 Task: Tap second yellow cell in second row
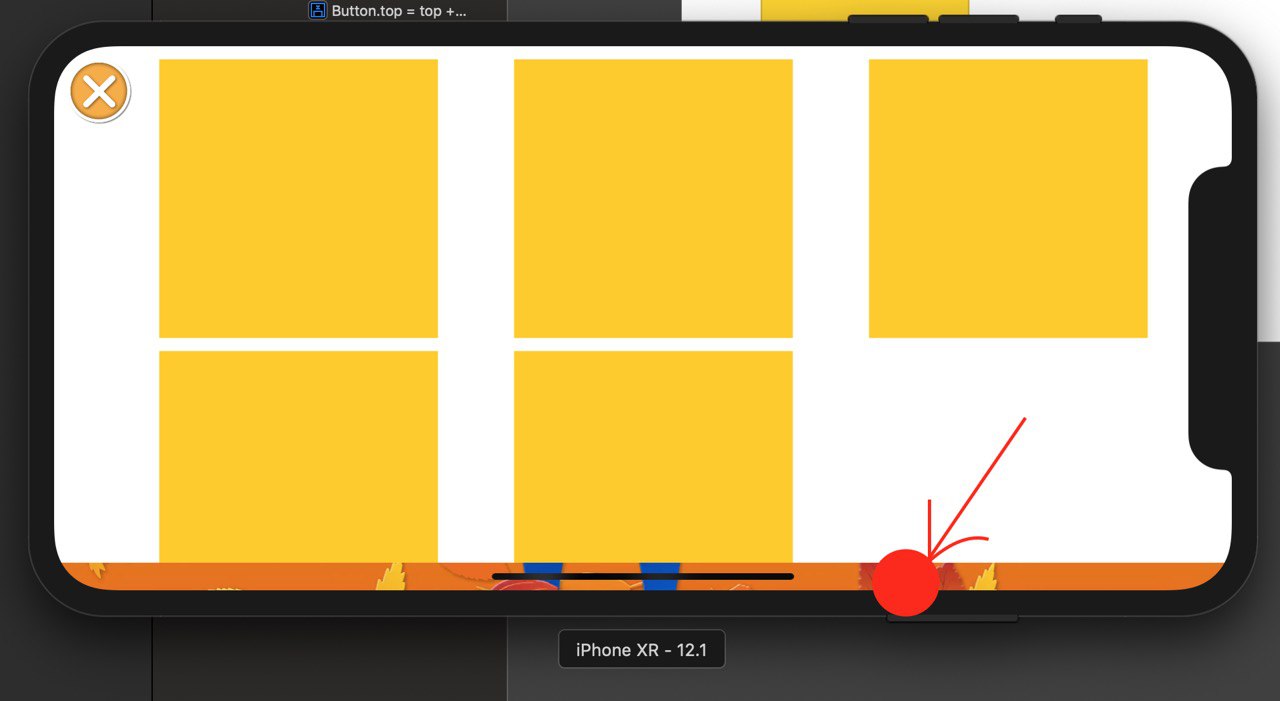click(653, 457)
